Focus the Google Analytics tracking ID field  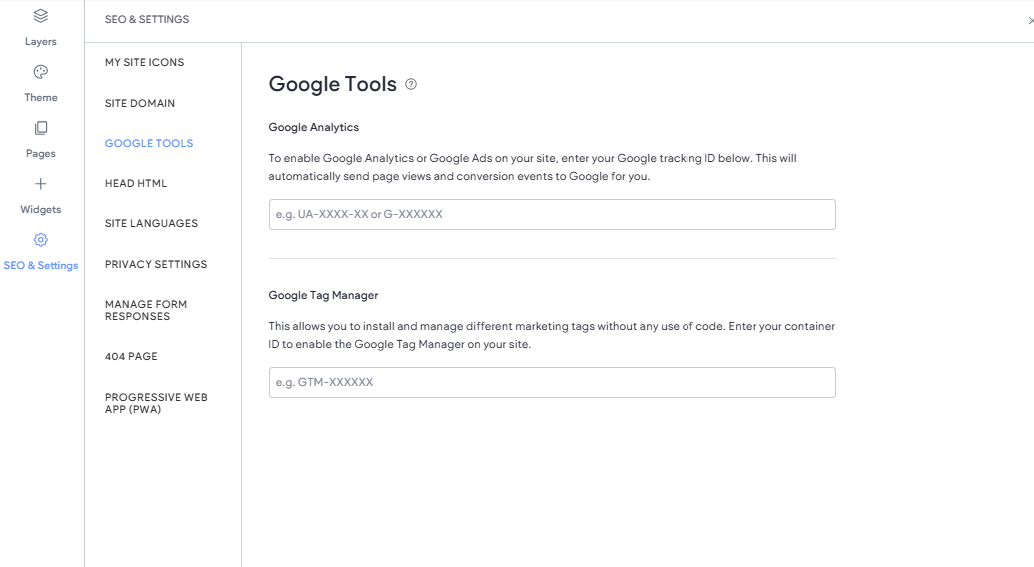(x=552, y=214)
